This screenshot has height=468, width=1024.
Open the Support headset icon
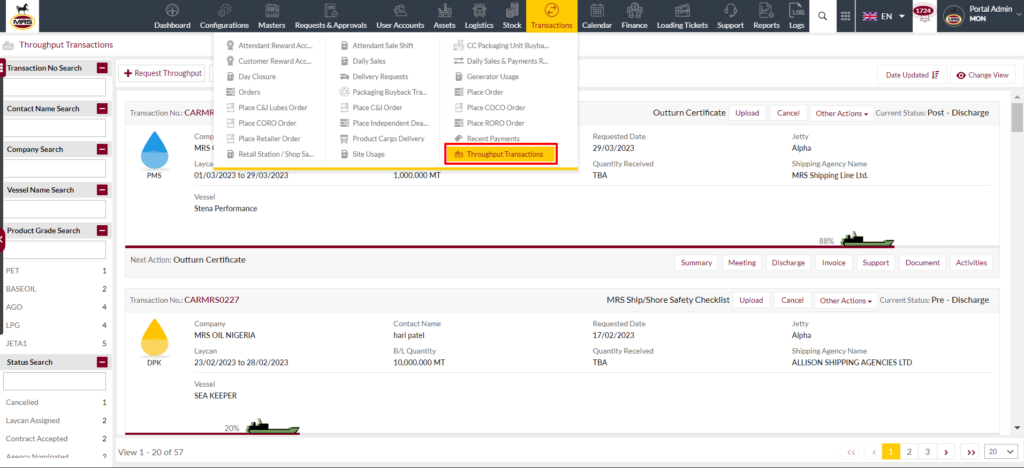tap(730, 10)
